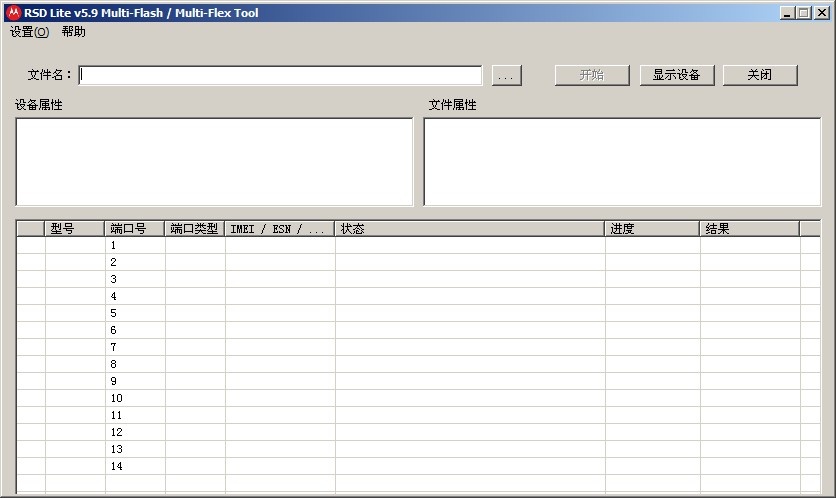836x498 pixels.
Task: Minimize the RSD Lite window
Action: (x=787, y=13)
